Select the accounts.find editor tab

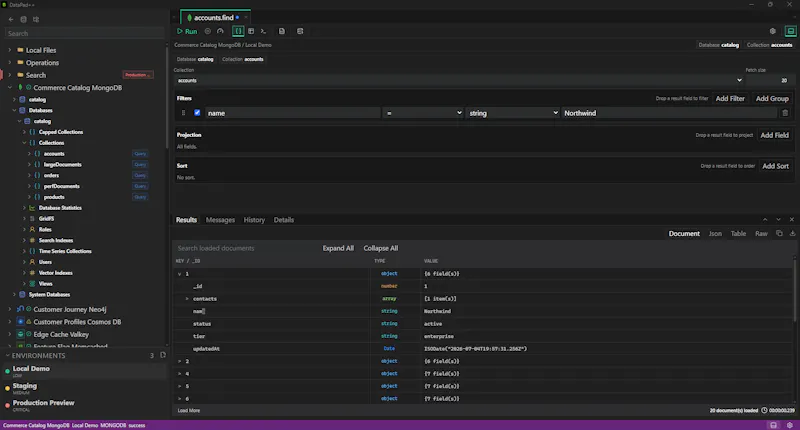(x=213, y=17)
